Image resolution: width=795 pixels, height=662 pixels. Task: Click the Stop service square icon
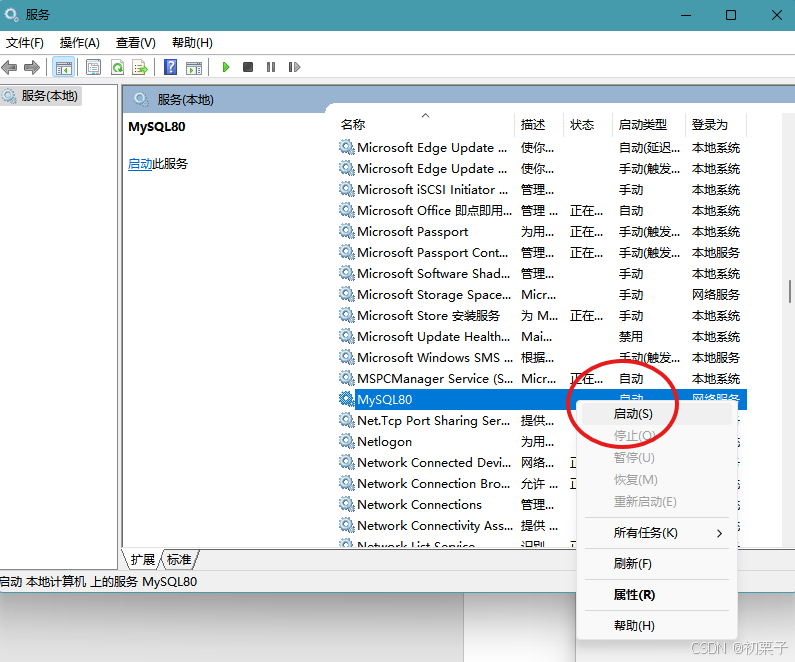coord(248,67)
